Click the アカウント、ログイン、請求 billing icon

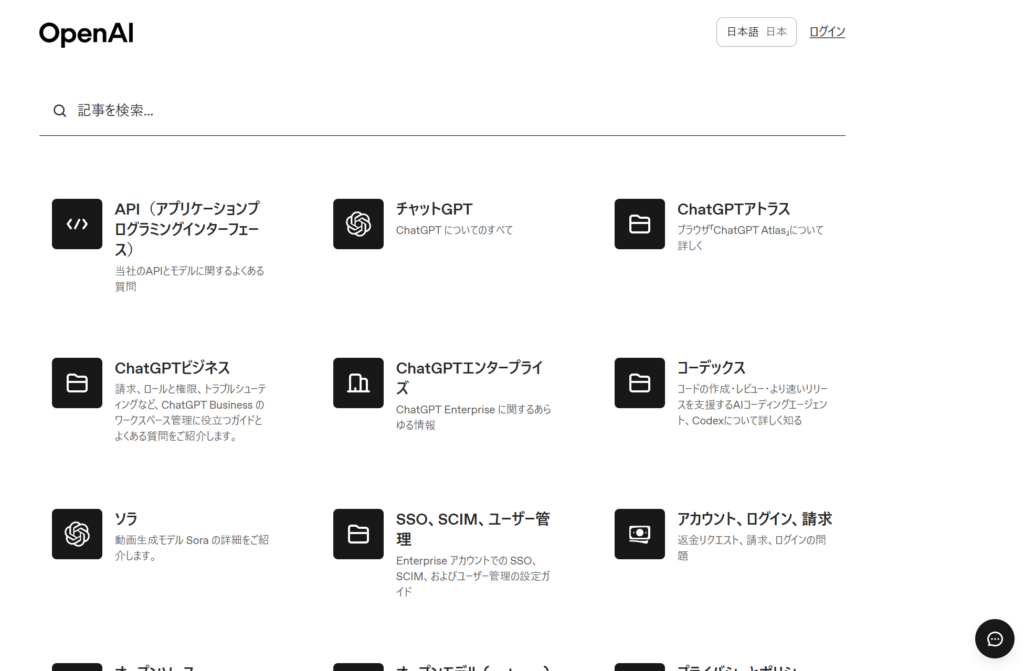pos(639,534)
